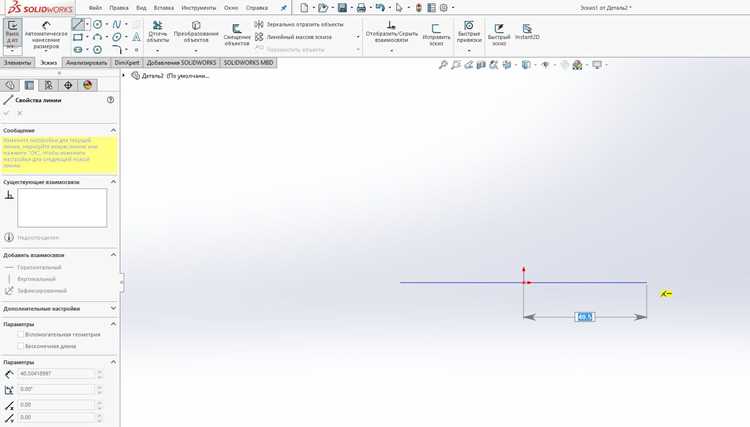Open the Вставка menu
The image size is (750, 427).
pyautogui.click(x=164, y=8)
